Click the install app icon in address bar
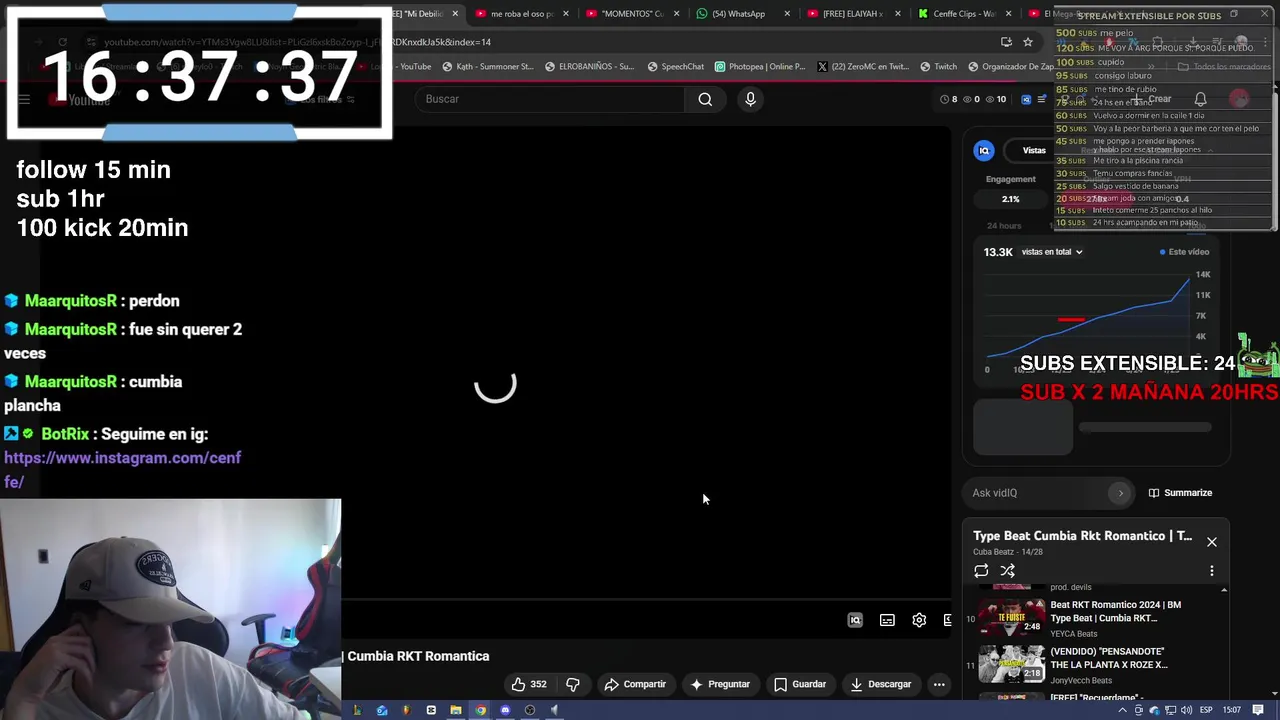Viewport: 1280px width, 720px height. coord(1006,42)
